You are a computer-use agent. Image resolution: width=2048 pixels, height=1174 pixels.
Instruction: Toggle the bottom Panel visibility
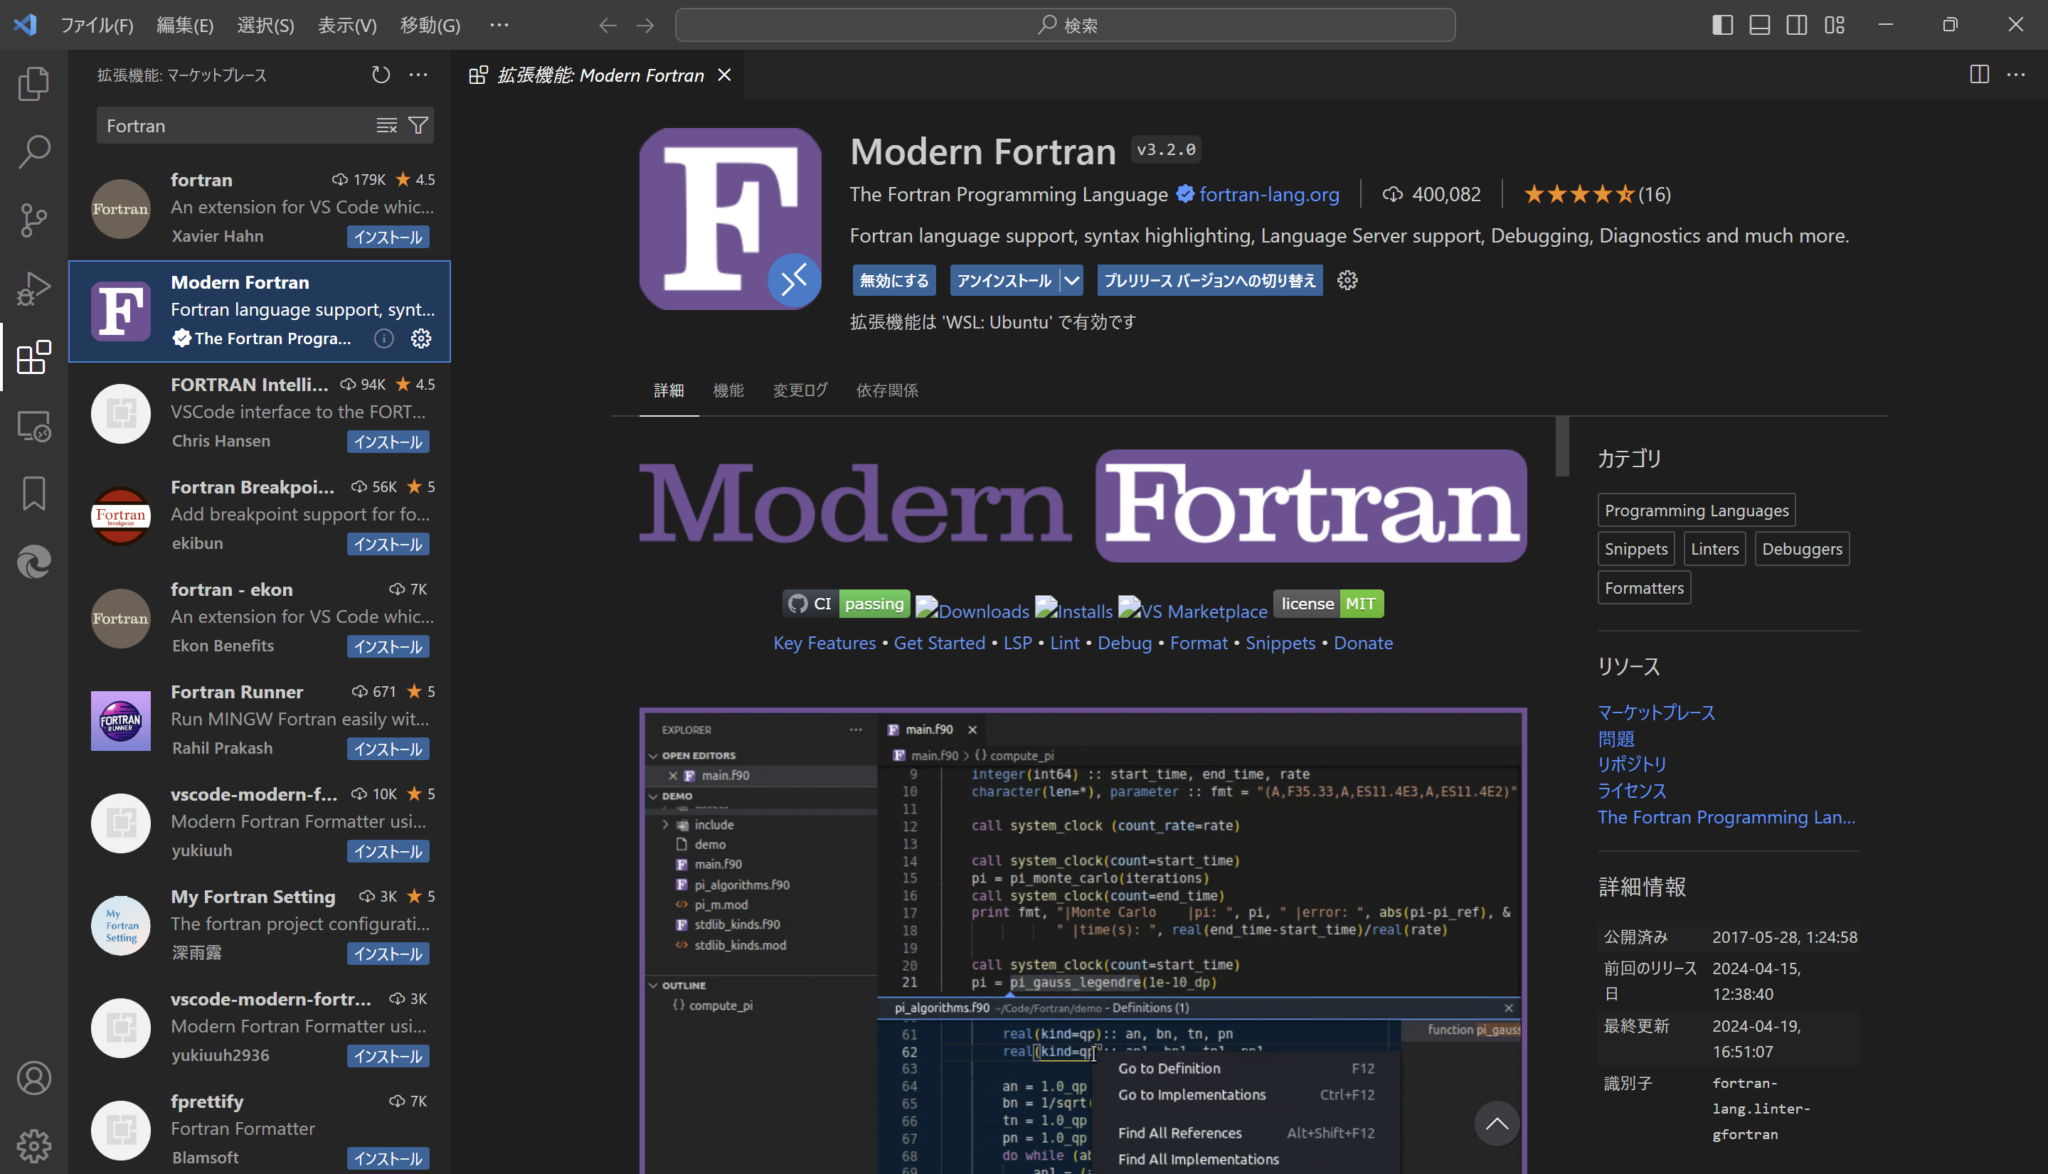point(1759,24)
